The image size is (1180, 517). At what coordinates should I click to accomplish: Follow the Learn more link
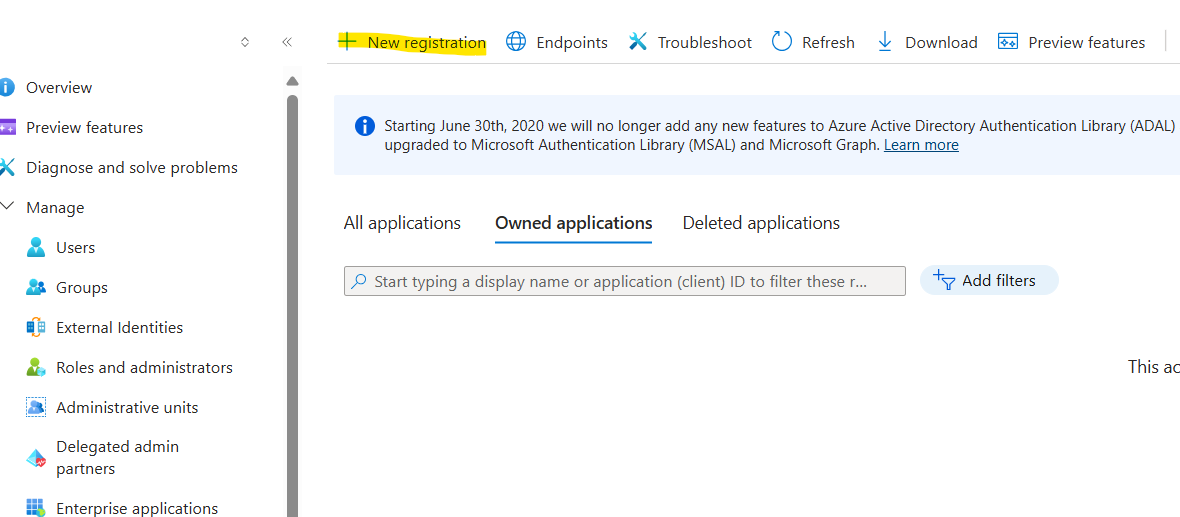pyautogui.click(x=921, y=144)
